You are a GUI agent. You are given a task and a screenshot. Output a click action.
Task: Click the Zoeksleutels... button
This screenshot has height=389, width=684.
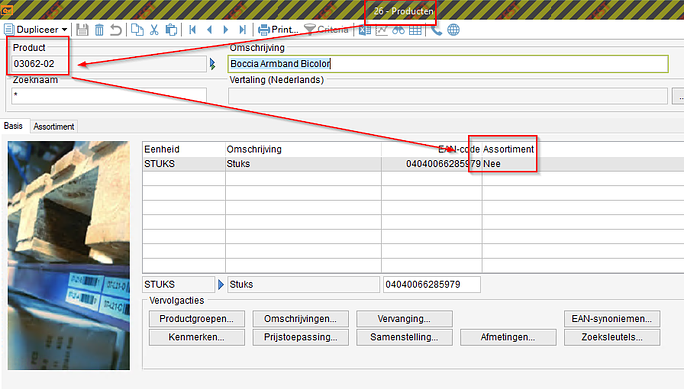click(612, 337)
